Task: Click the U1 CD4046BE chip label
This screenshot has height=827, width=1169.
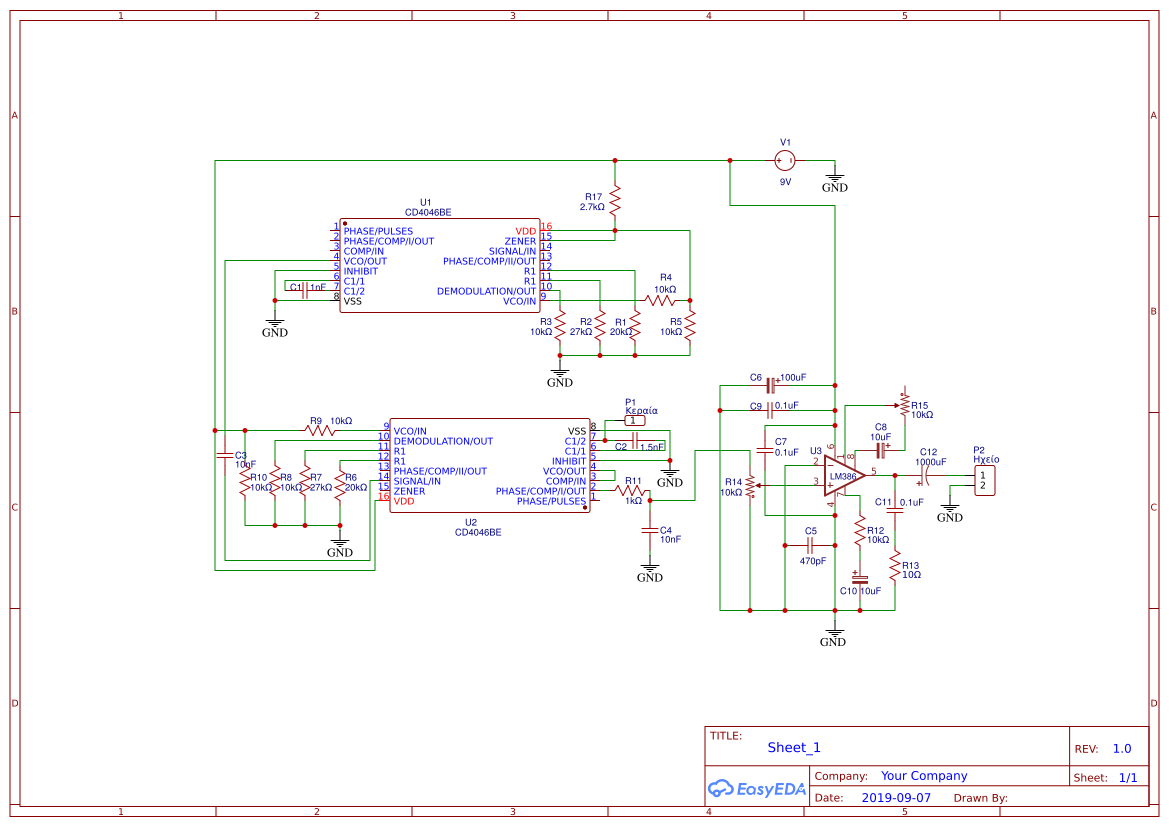Action: pyautogui.click(x=427, y=207)
